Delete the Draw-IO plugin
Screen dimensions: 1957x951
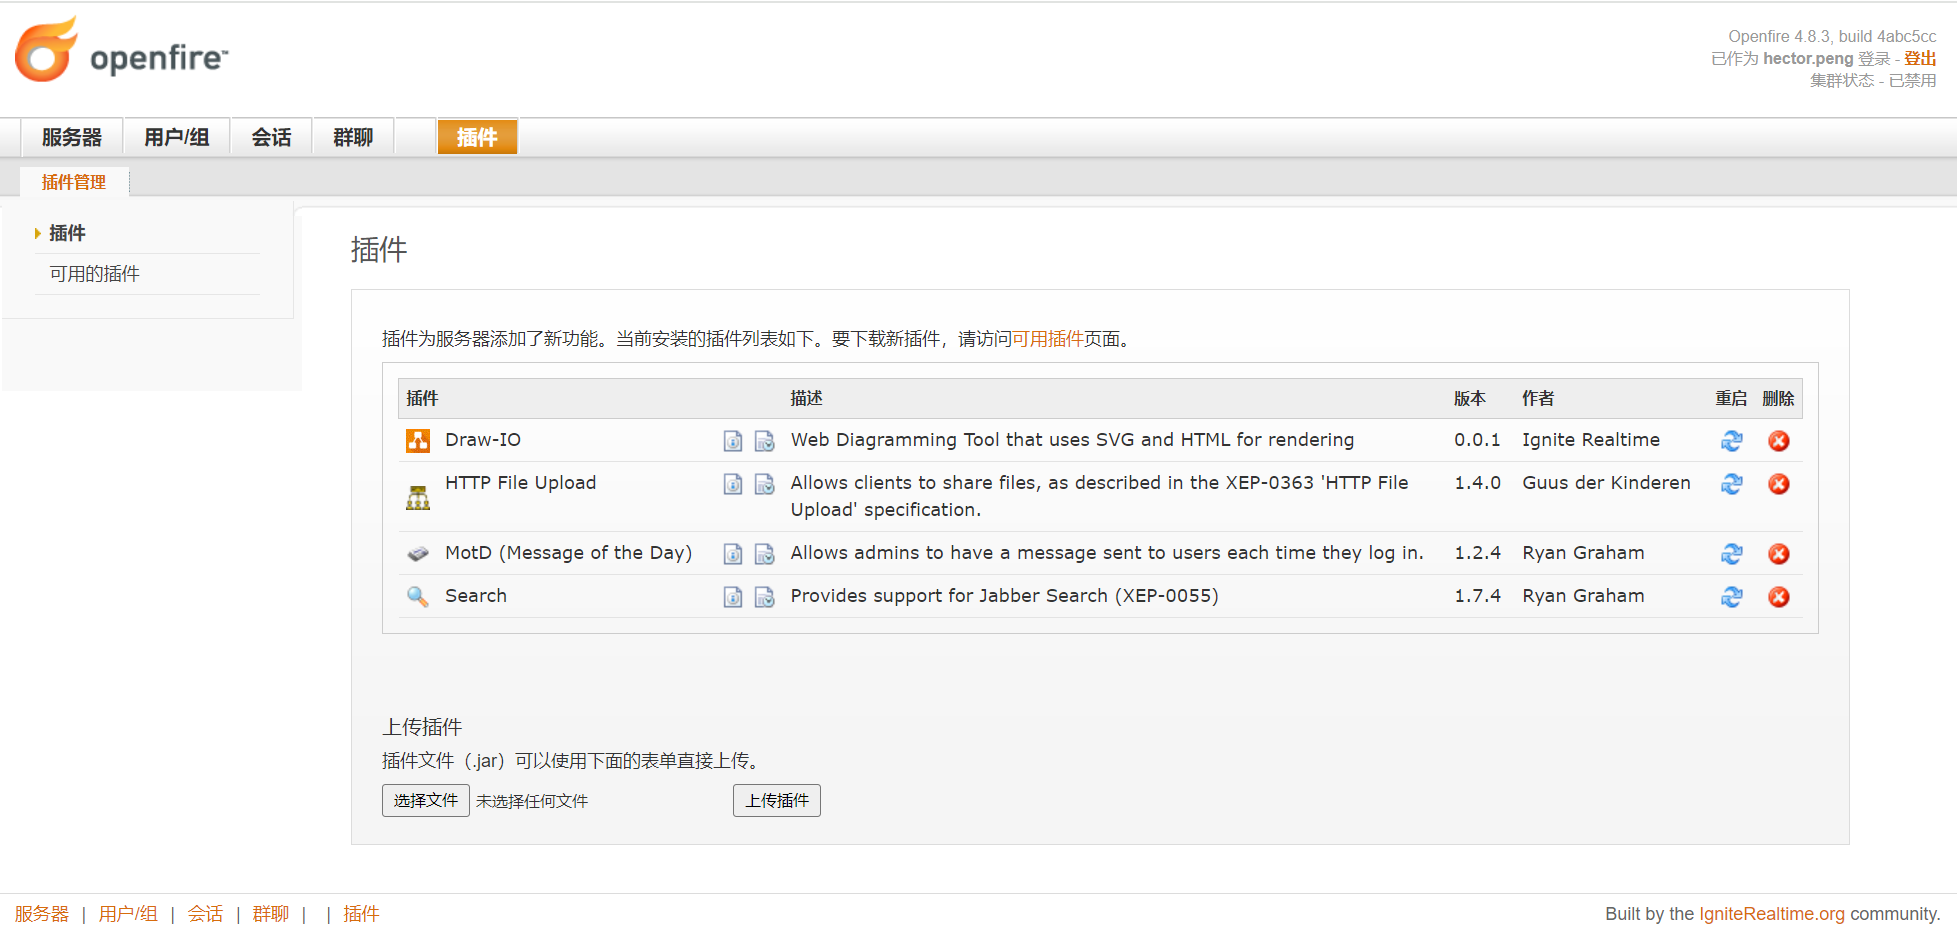[1778, 441]
